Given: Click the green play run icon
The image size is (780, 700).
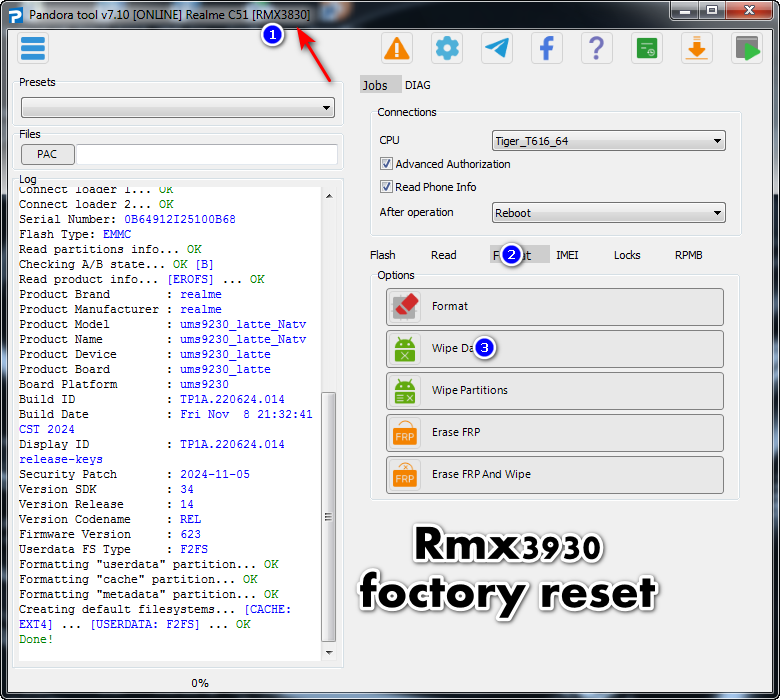Looking at the screenshot, I should tap(747, 48).
